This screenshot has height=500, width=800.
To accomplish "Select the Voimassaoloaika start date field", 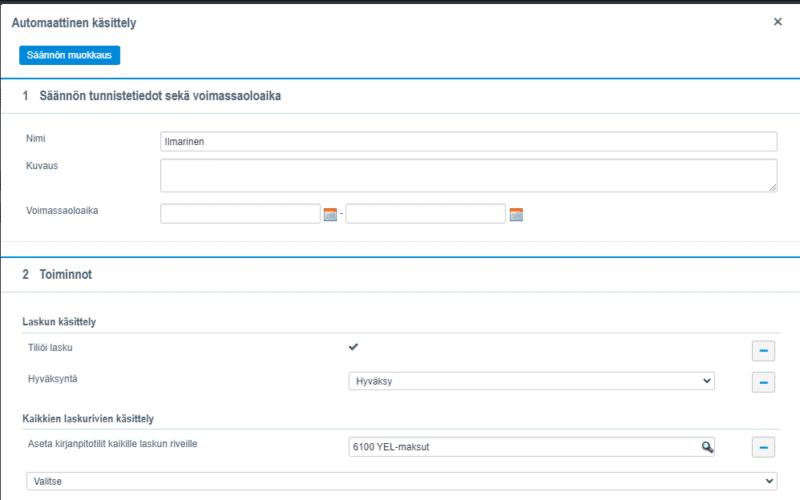I will (x=240, y=213).
